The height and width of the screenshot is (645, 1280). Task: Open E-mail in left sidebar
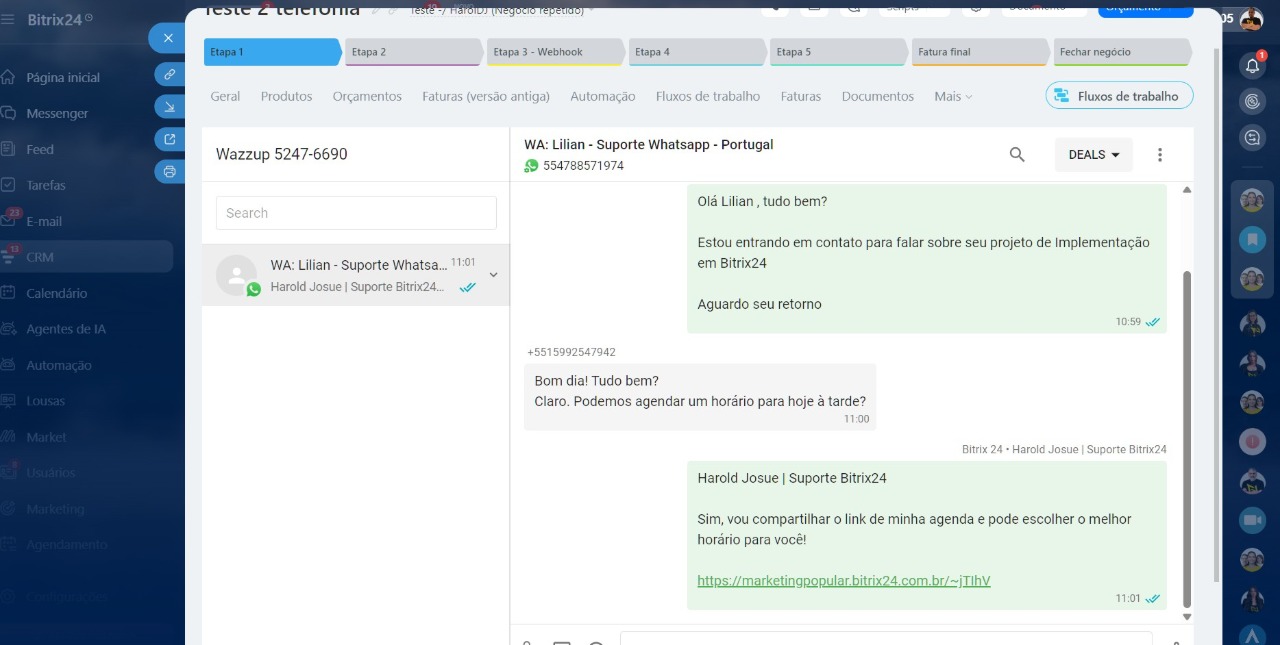pos(44,221)
